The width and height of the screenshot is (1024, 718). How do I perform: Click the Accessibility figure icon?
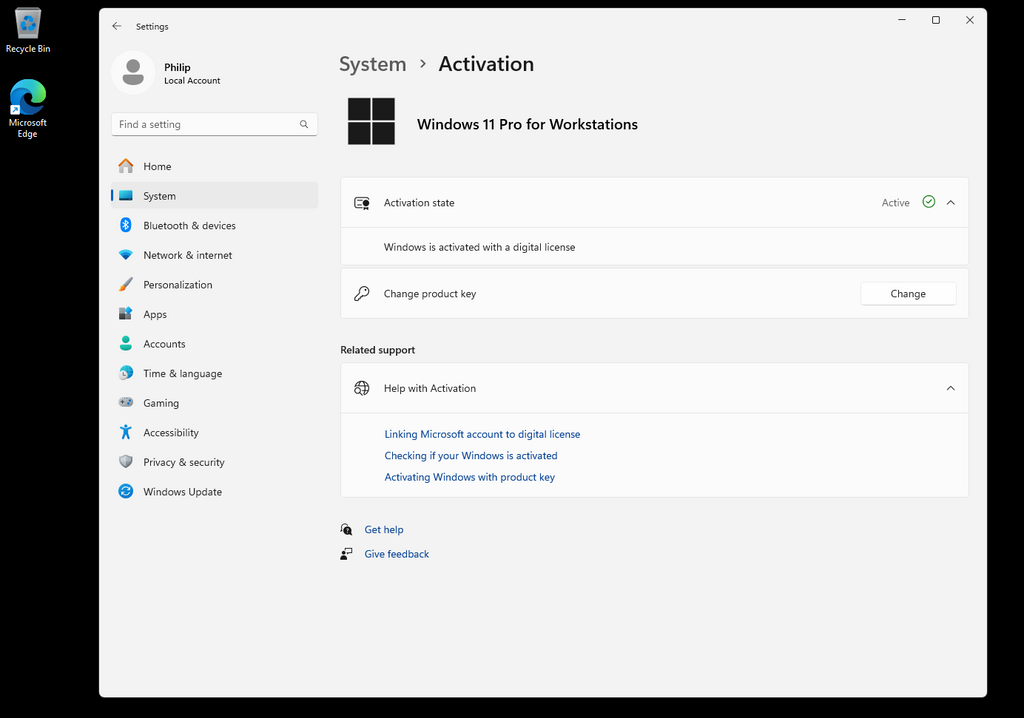126,432
